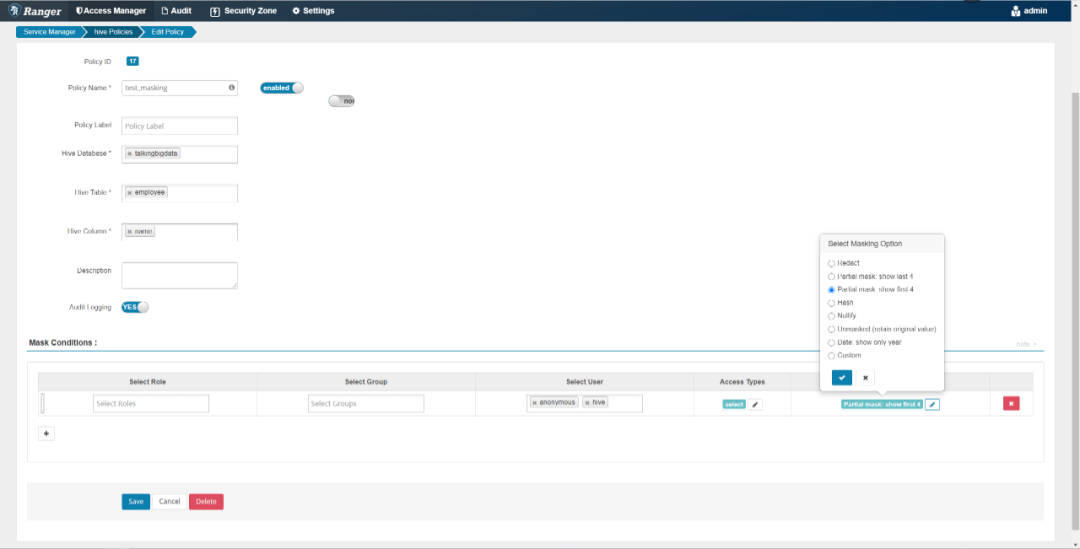1080x549 pixels.
Task: Click the Policy Name input field
Action: coord(179,88)
